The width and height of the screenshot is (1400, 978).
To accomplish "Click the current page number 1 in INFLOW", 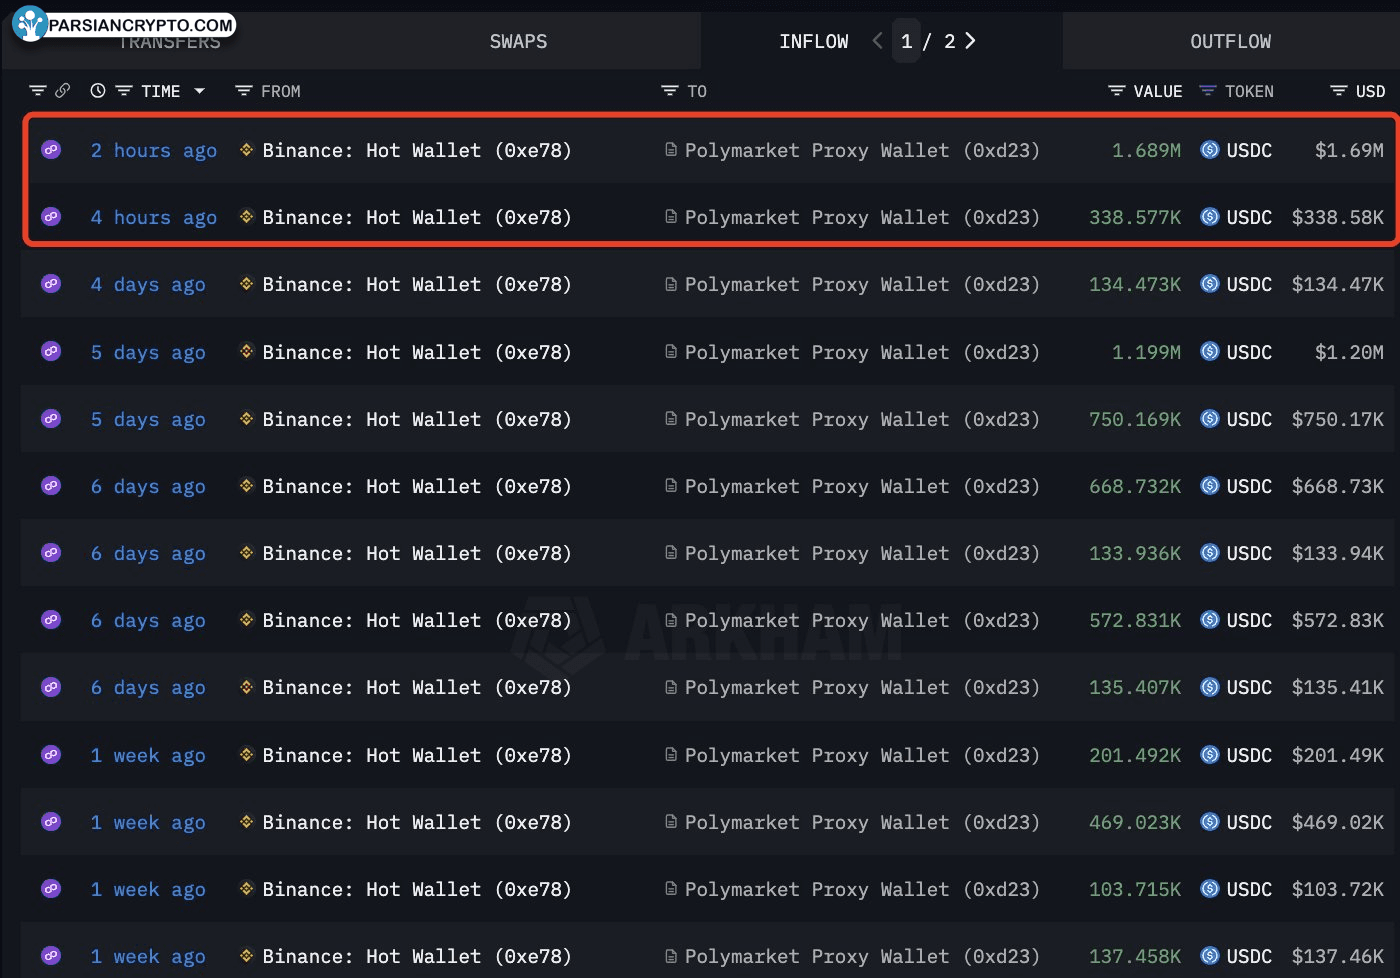I will [906, 41].
